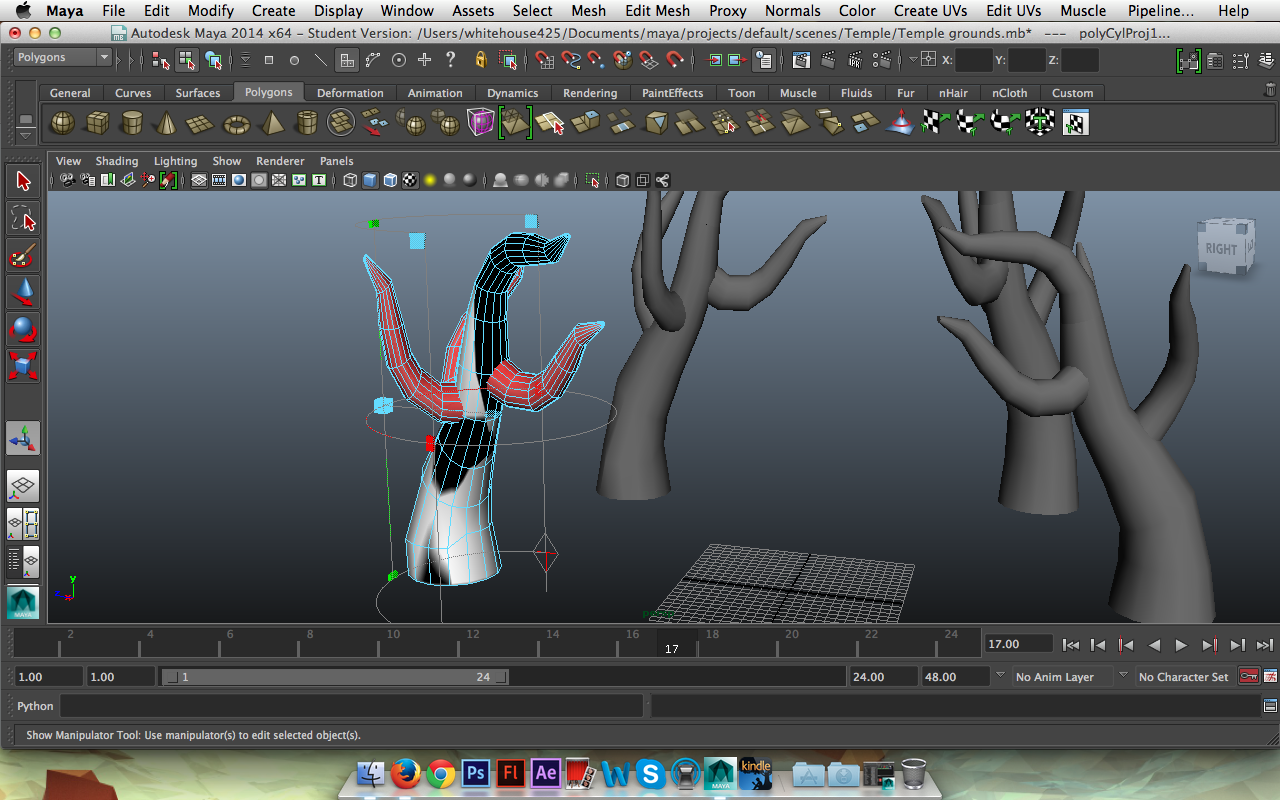
Task: Switch to the nCloth shelf tab
Action: coord(1009,93)
